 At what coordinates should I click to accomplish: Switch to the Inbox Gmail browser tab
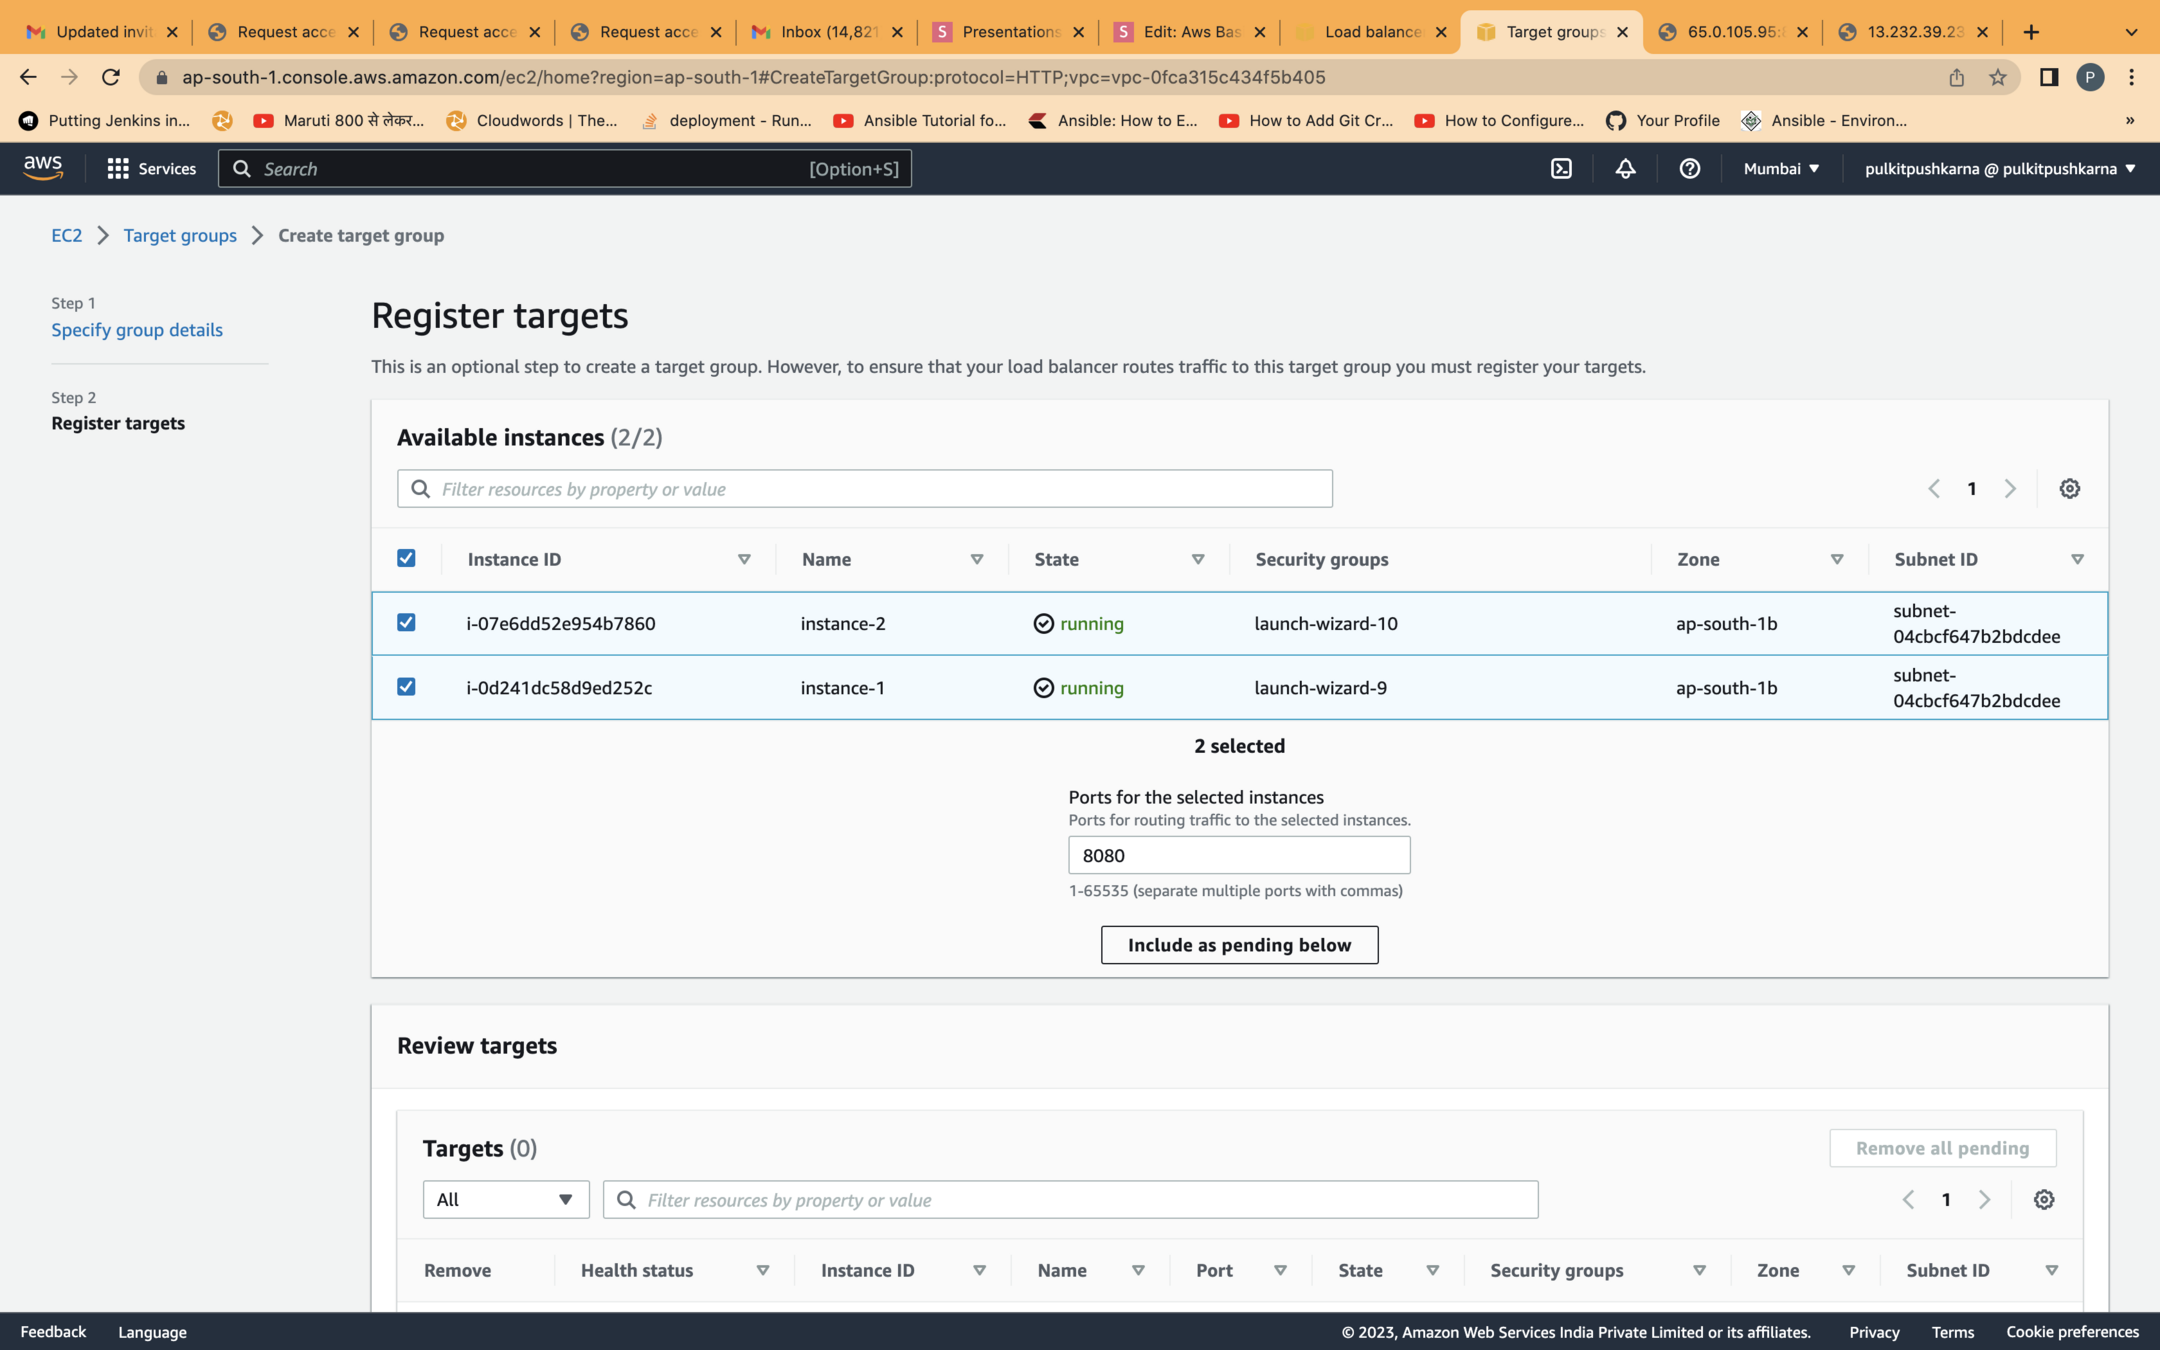[x=826, y=32]
